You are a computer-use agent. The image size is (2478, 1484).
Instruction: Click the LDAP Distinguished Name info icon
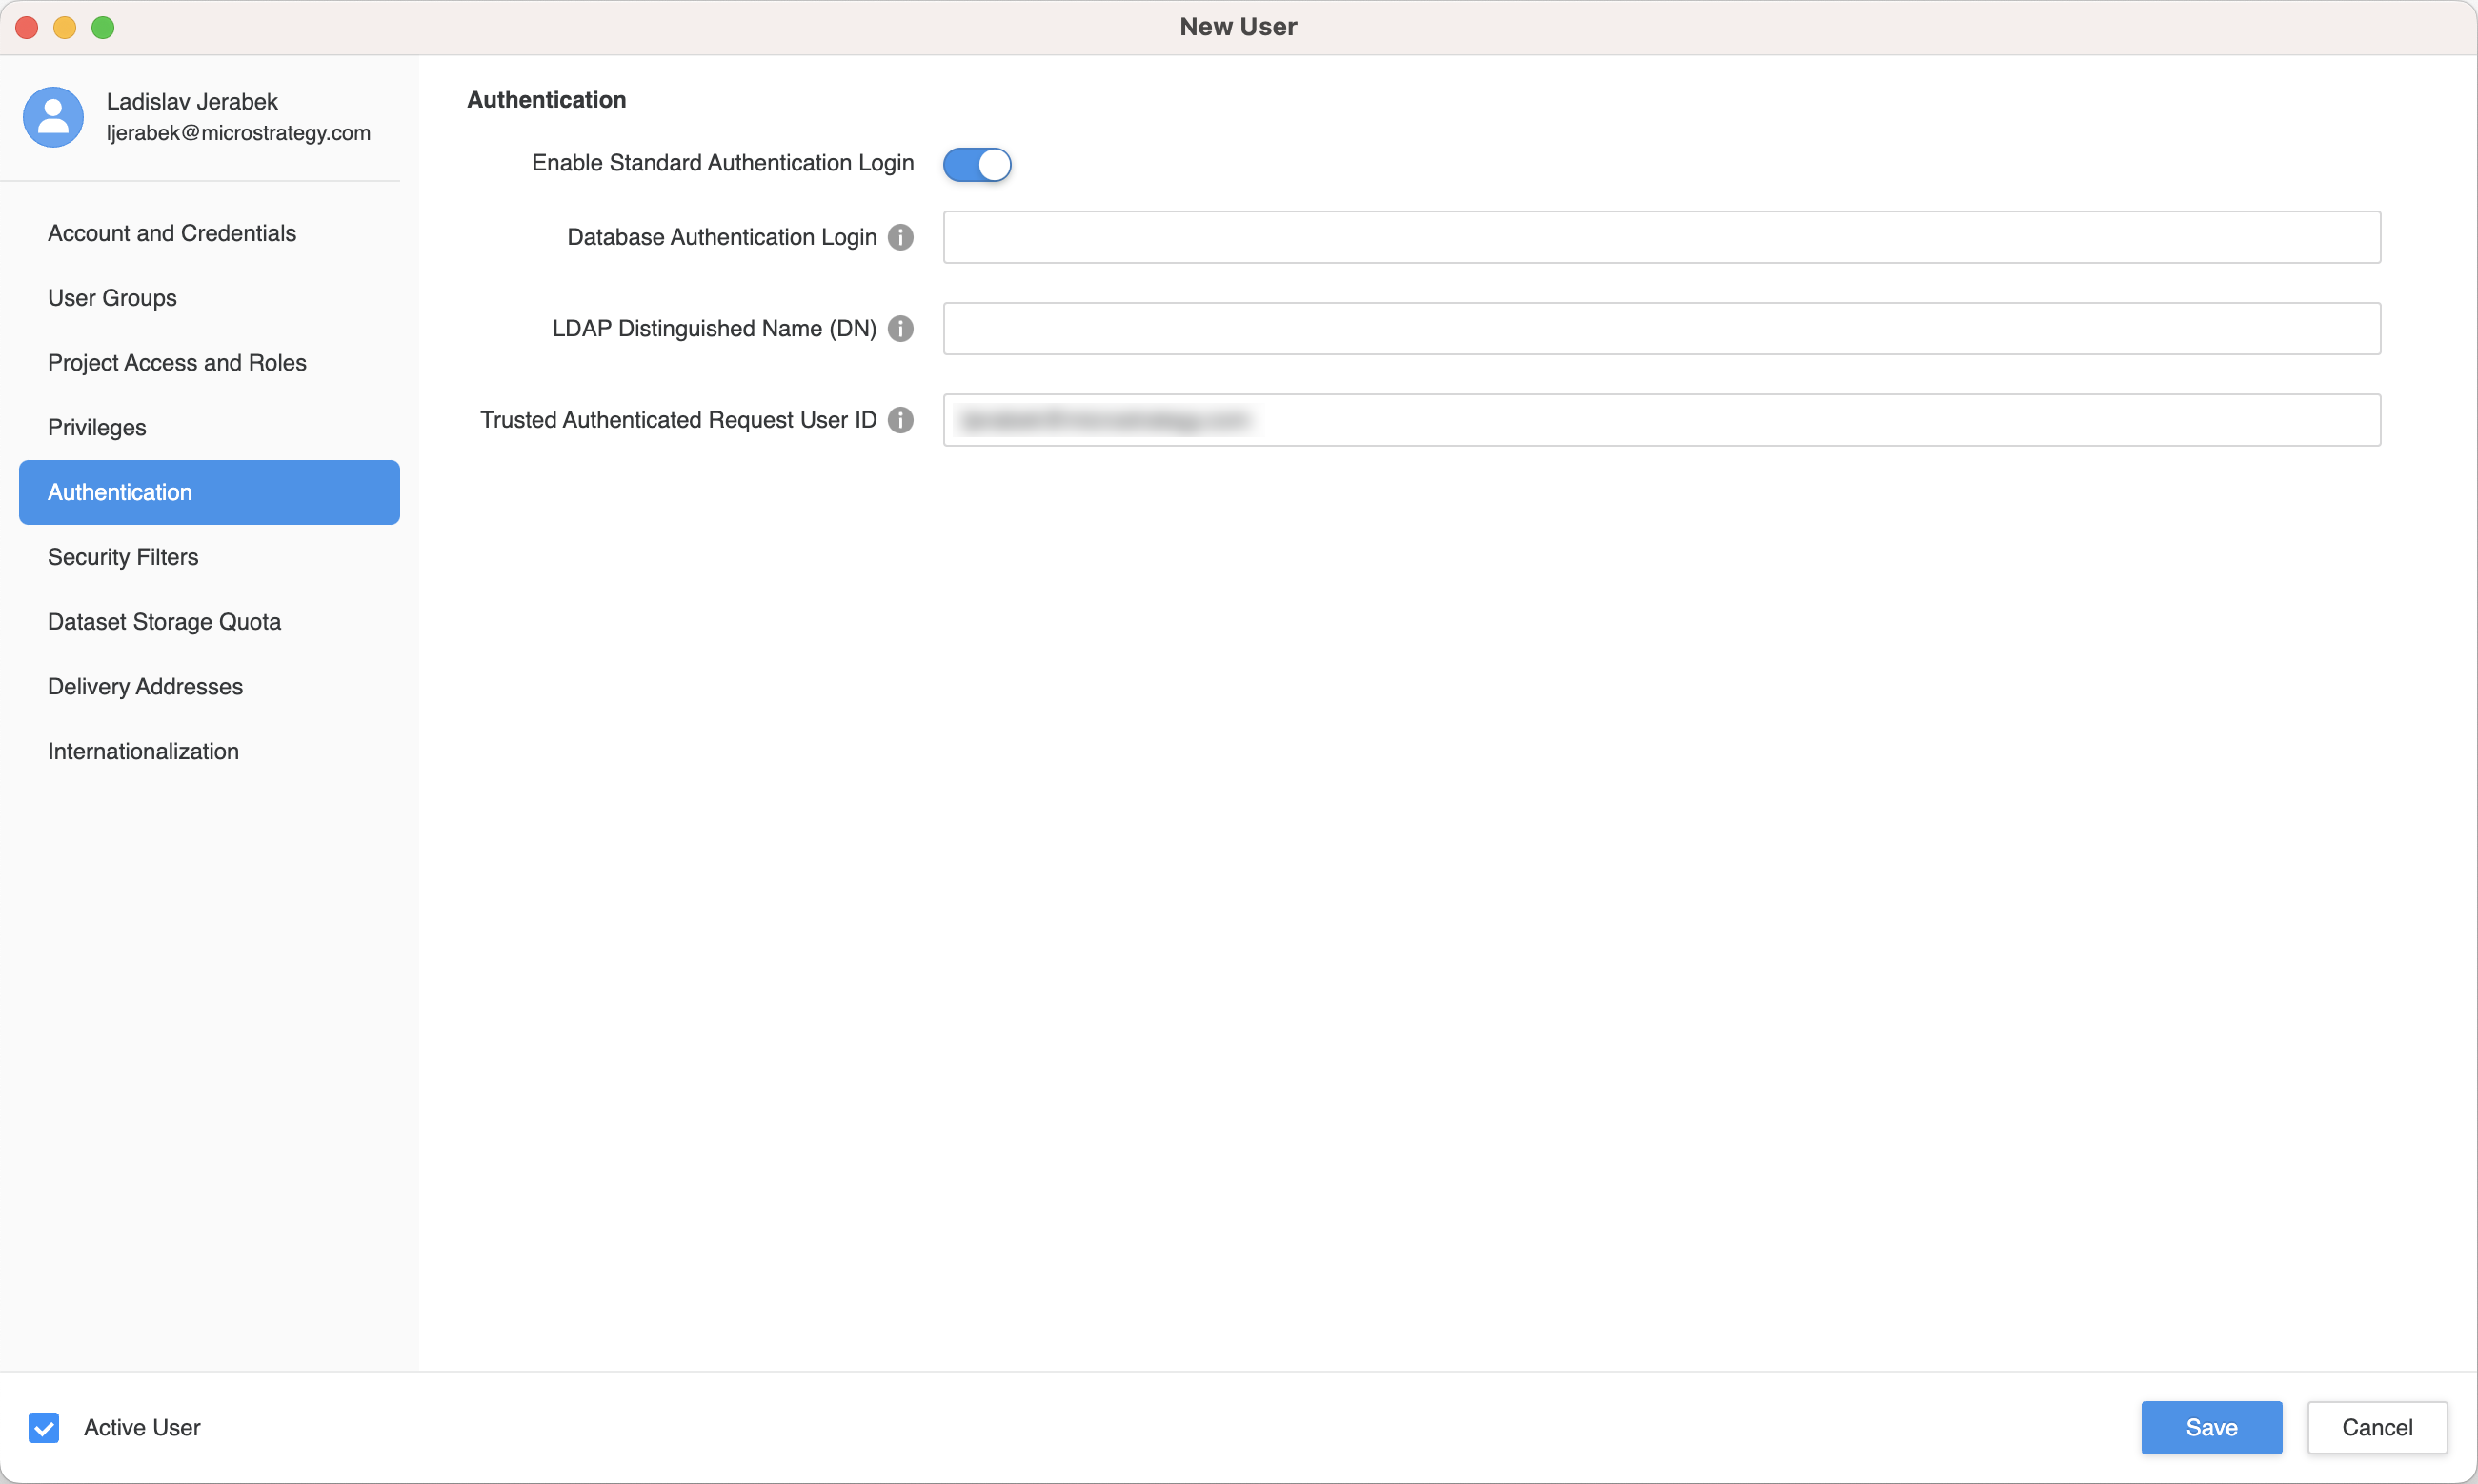[900, 329]
